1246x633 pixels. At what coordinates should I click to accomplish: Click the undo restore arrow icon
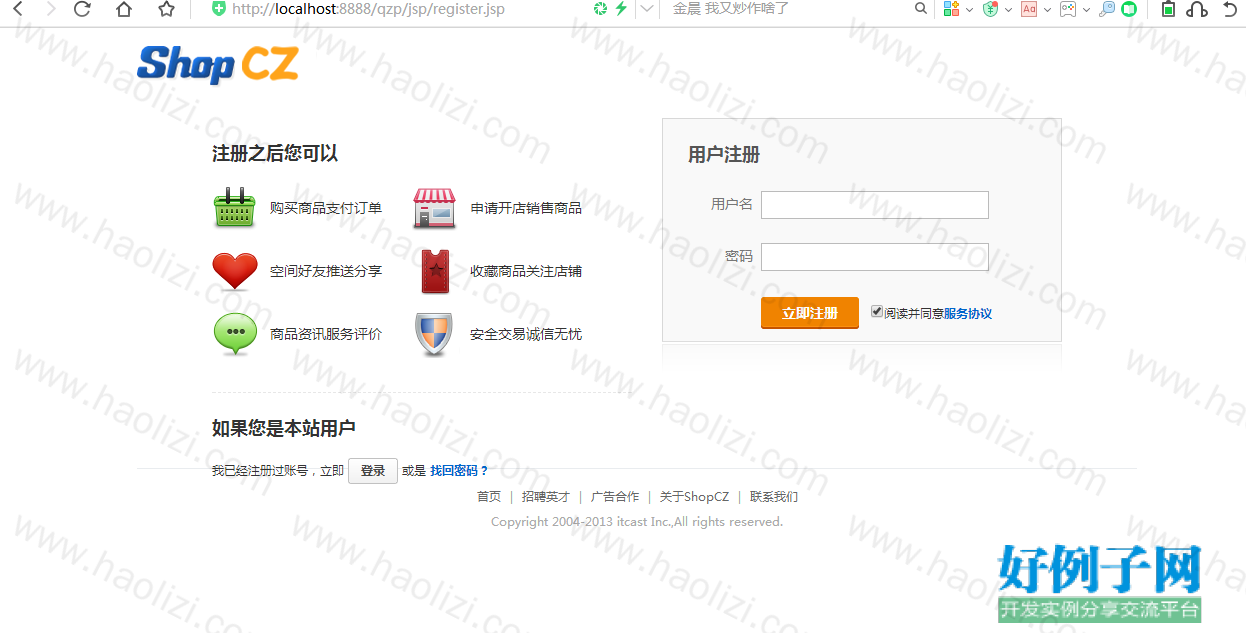point(1229,9)
